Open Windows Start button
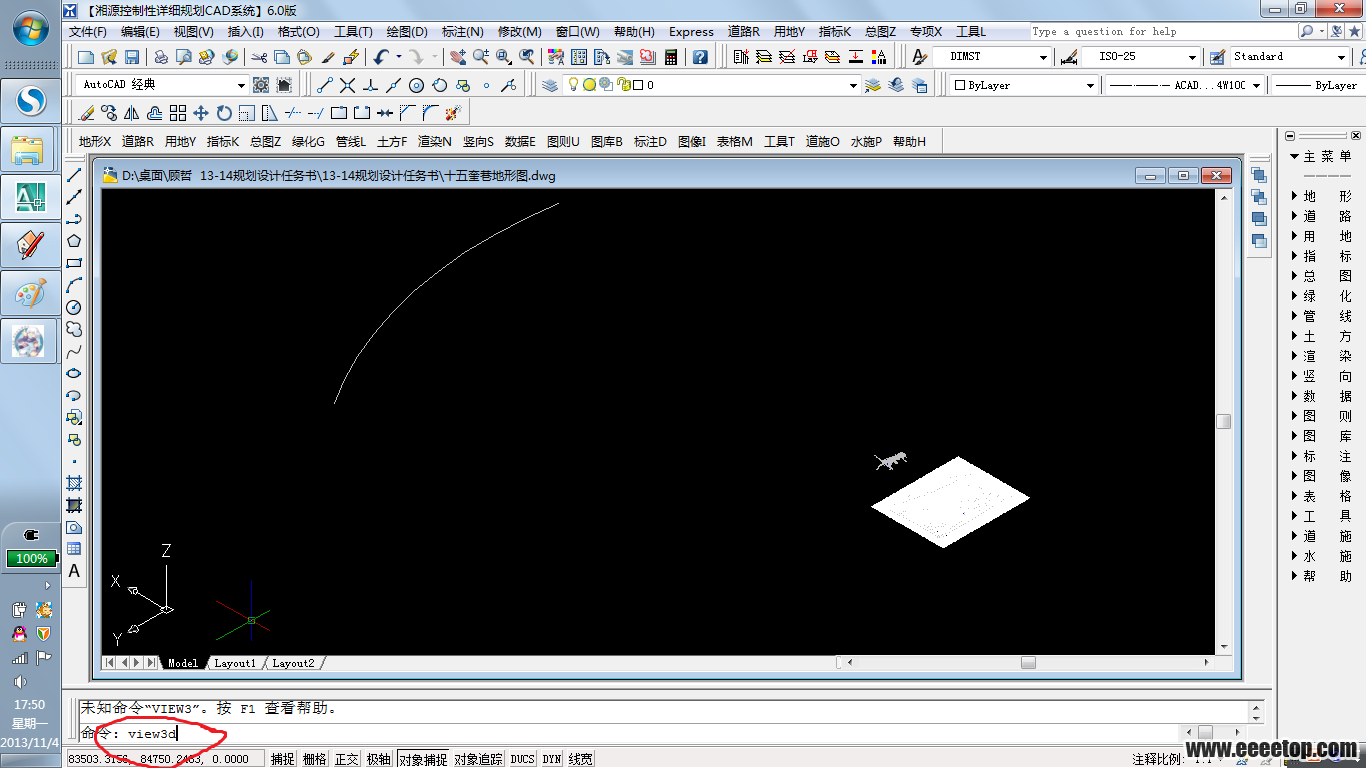 tap(31, 30)
